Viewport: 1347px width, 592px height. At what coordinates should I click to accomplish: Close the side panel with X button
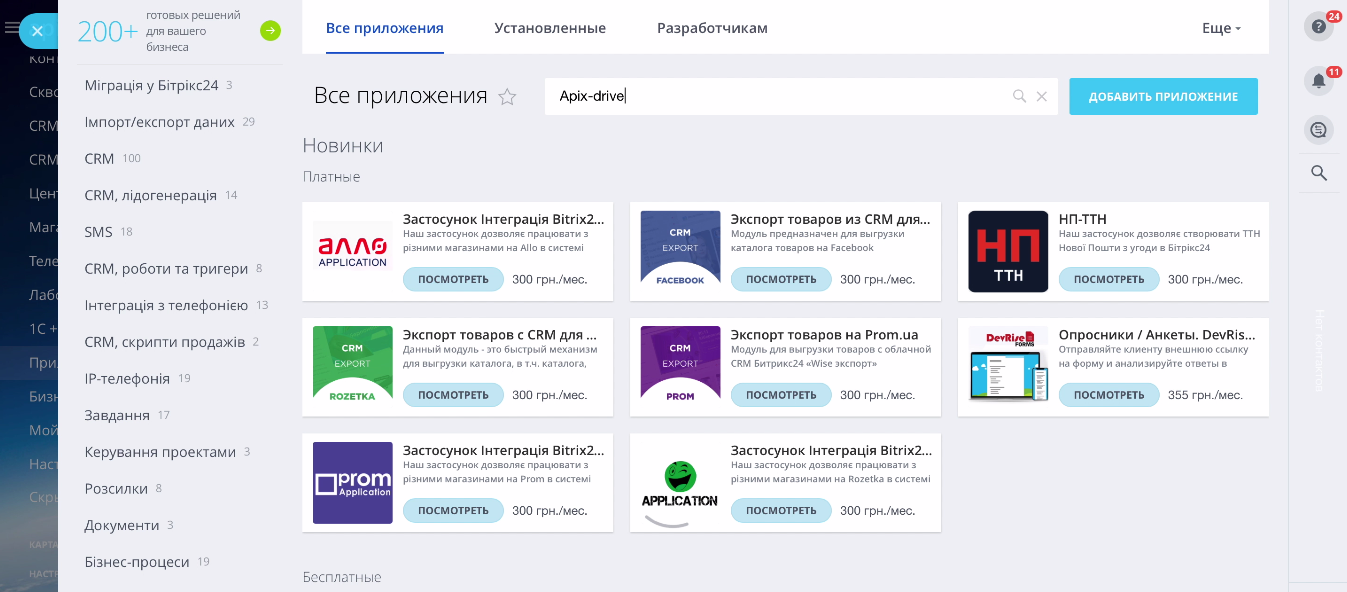tap(37, 32)
